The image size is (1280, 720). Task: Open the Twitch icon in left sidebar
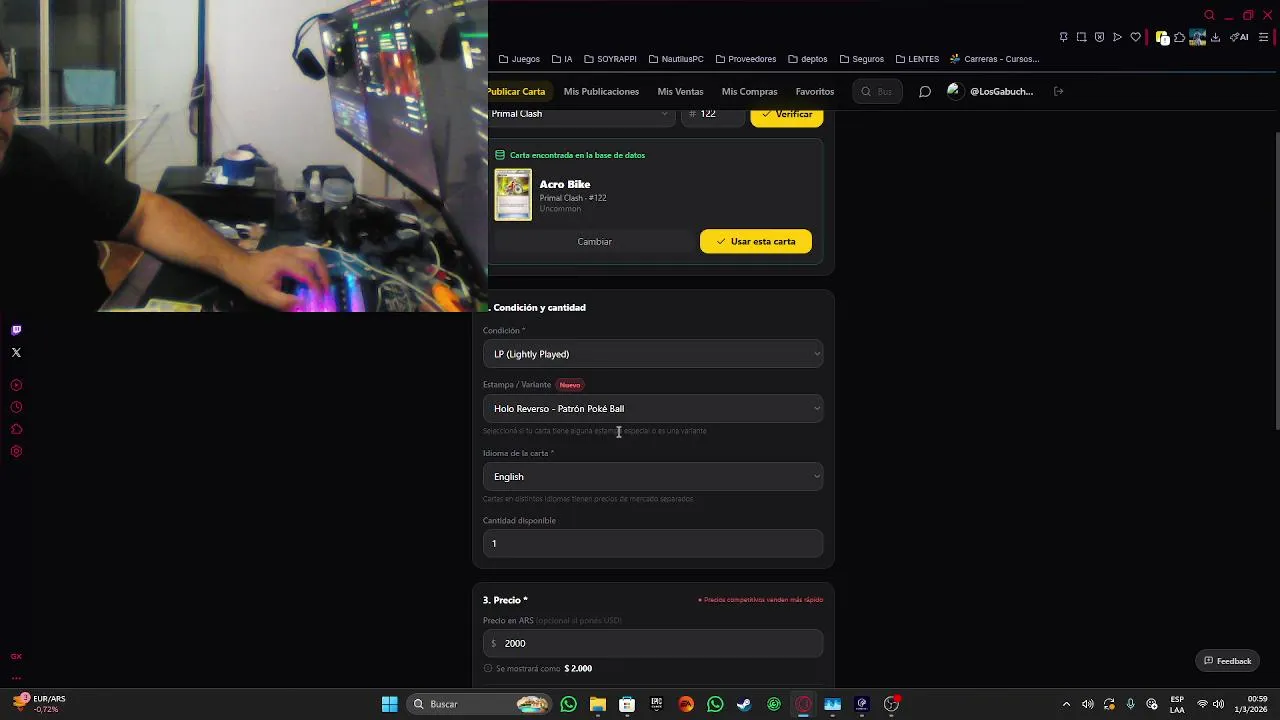(16, 330)
